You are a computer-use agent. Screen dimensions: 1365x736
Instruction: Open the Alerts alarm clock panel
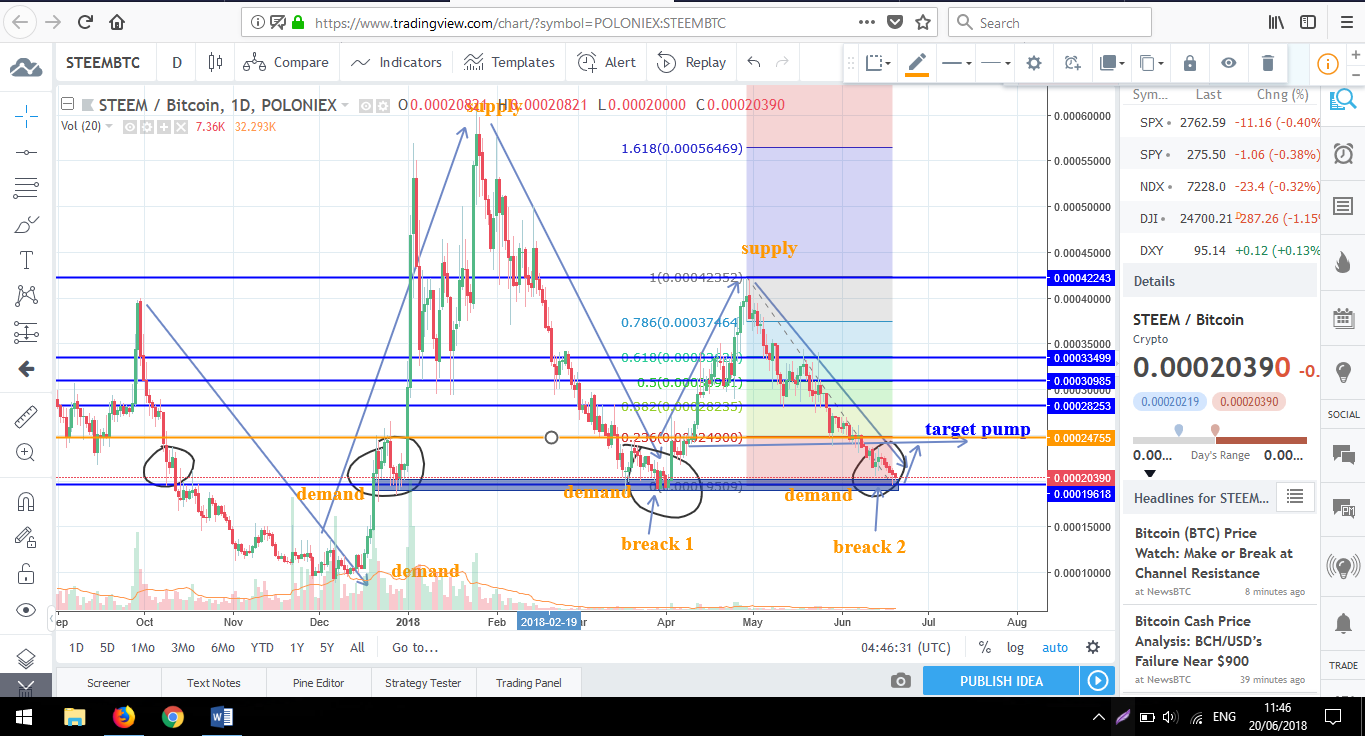1343,154
